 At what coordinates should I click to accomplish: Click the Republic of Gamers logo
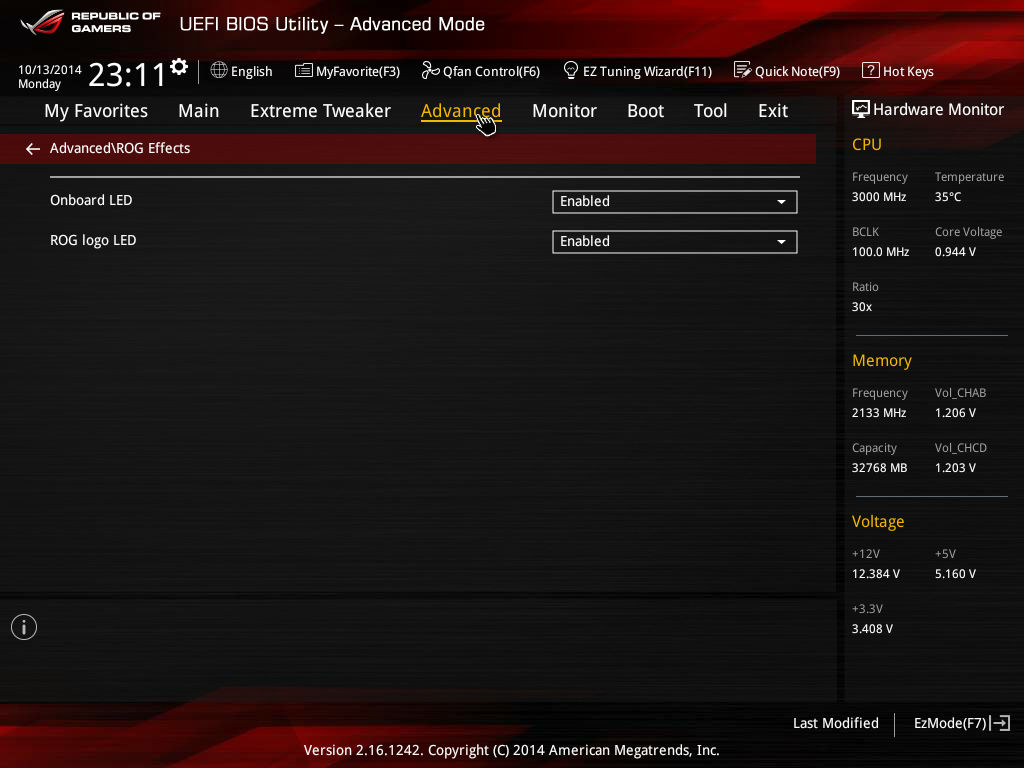click(x=90, y=23)
